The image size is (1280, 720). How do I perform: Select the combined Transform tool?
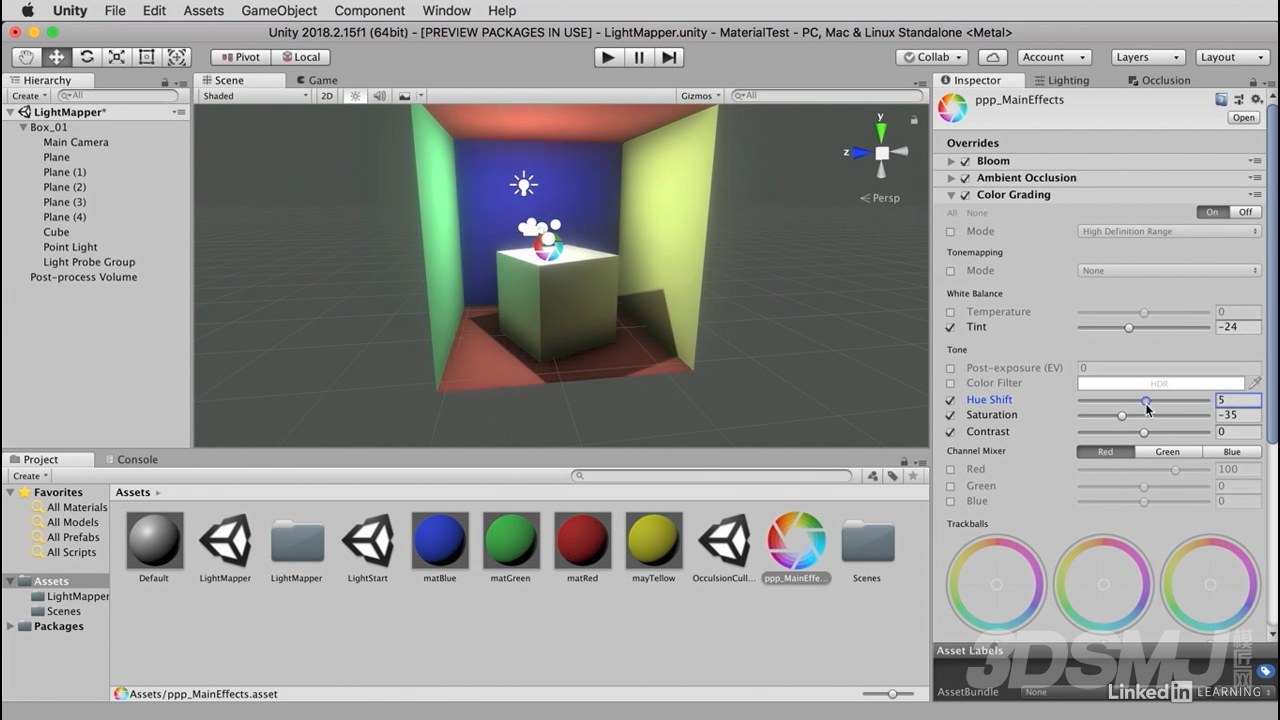coord(177,57)
